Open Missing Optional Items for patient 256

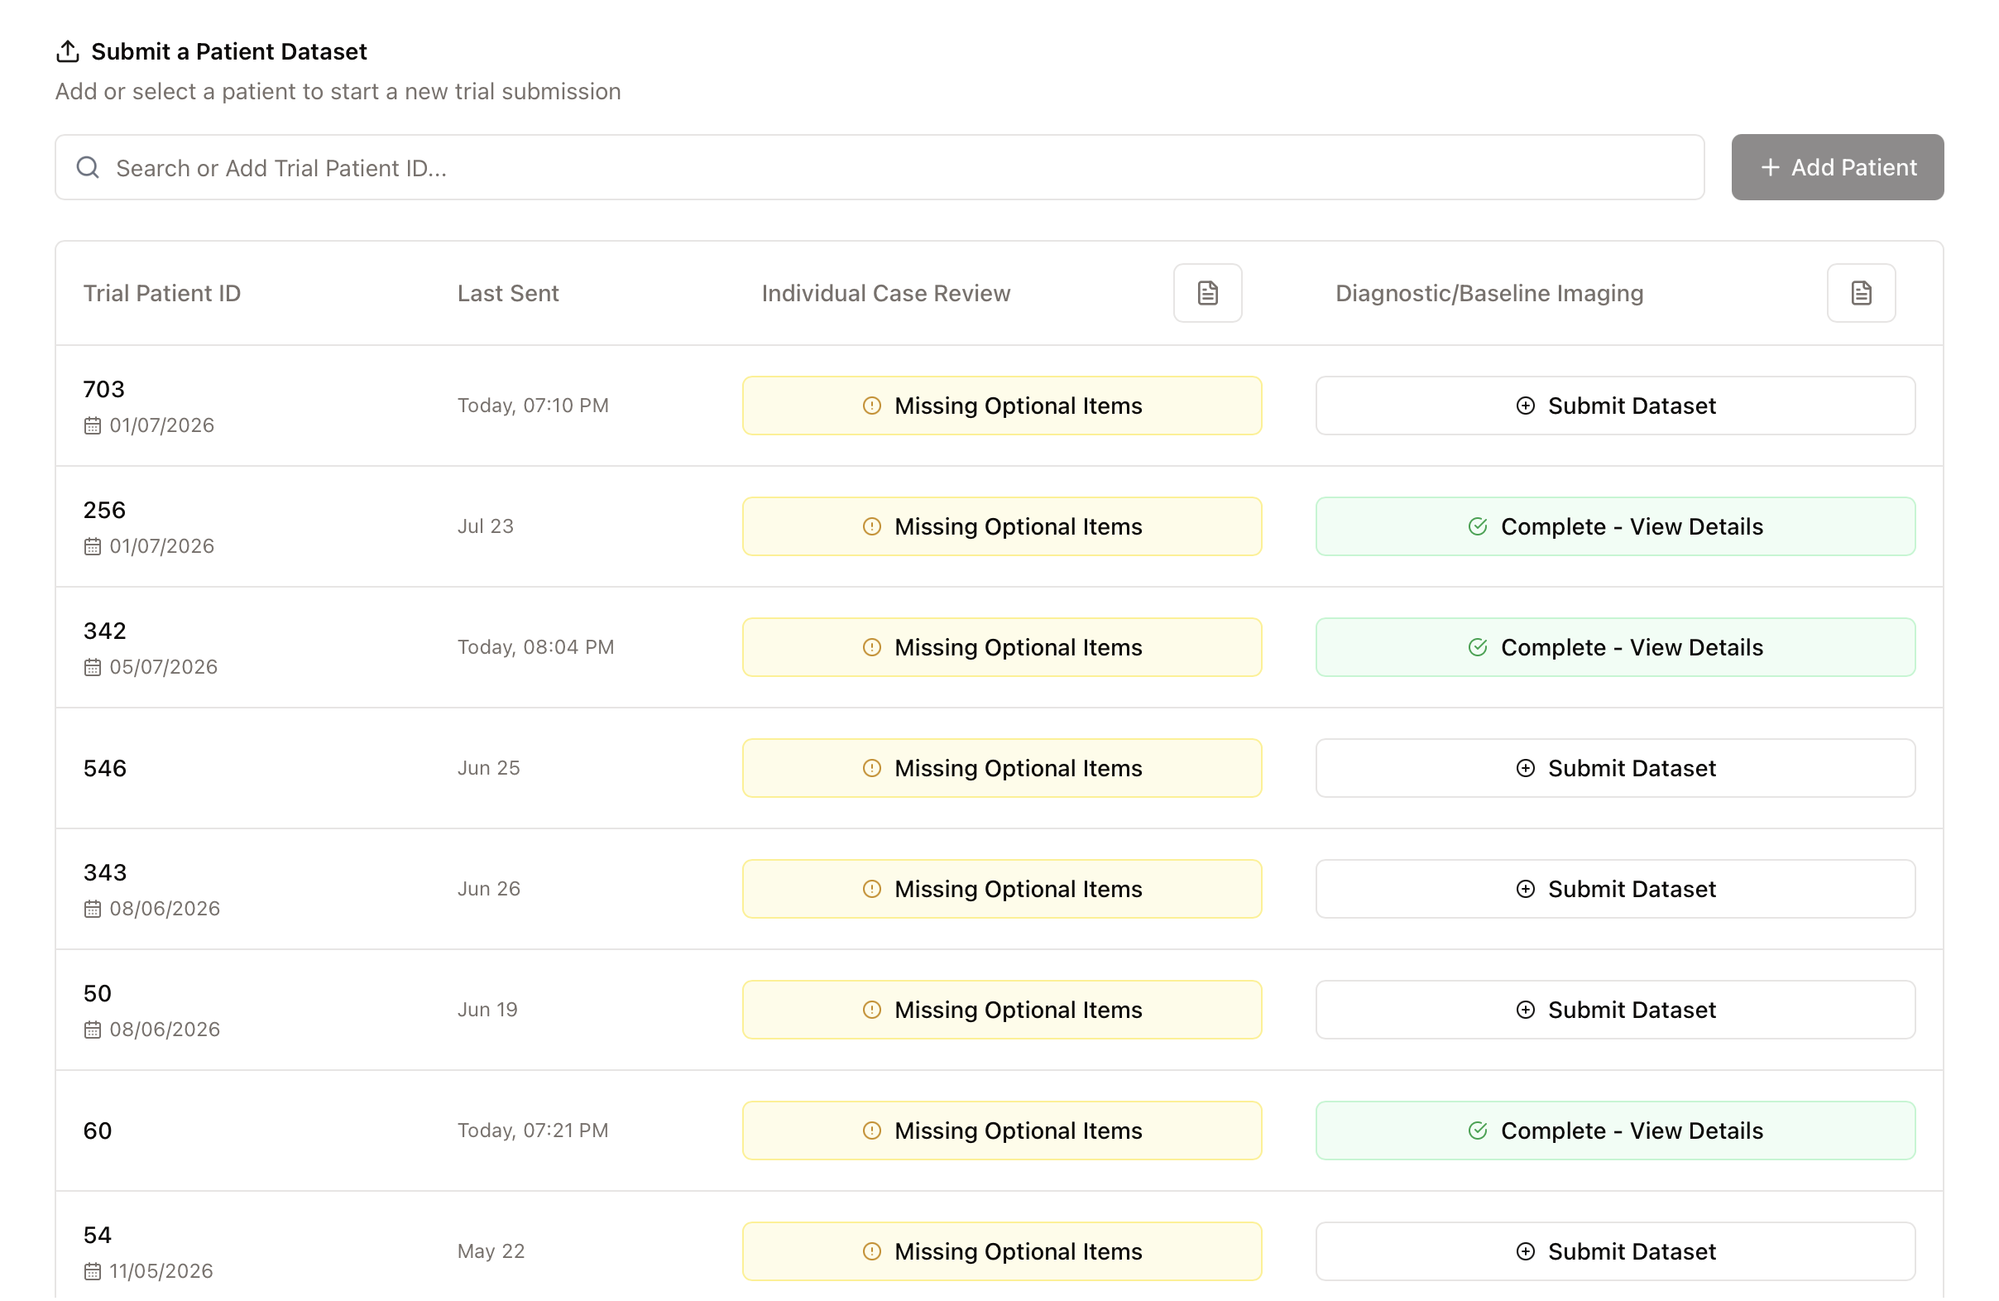pos(1002,526)
